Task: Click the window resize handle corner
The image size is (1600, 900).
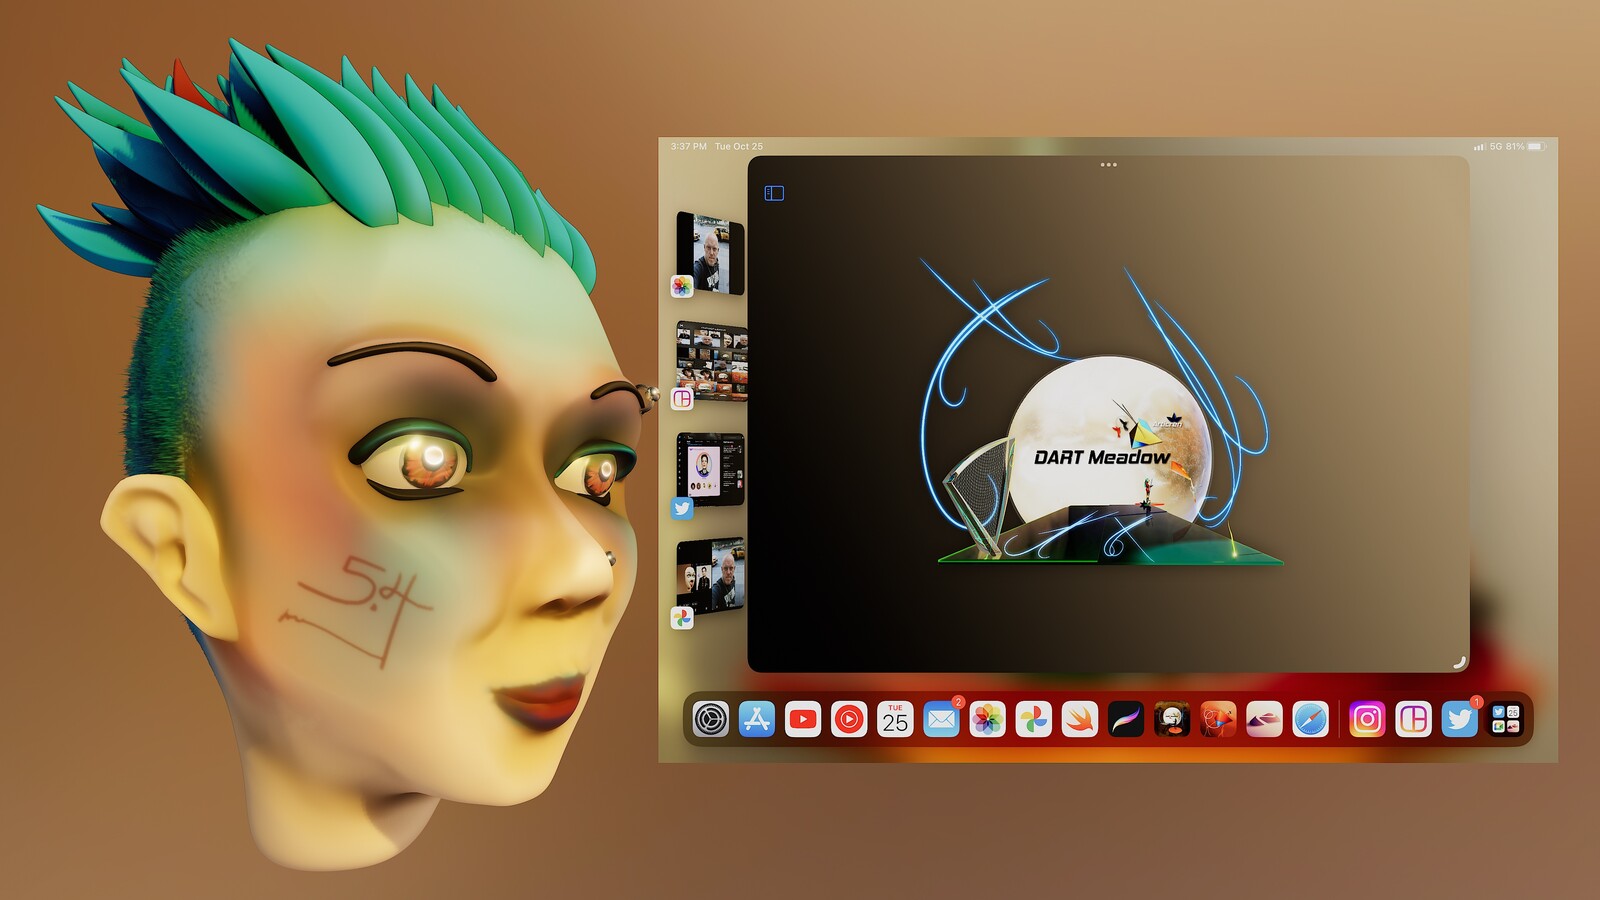Action: tap(1459, 662)
